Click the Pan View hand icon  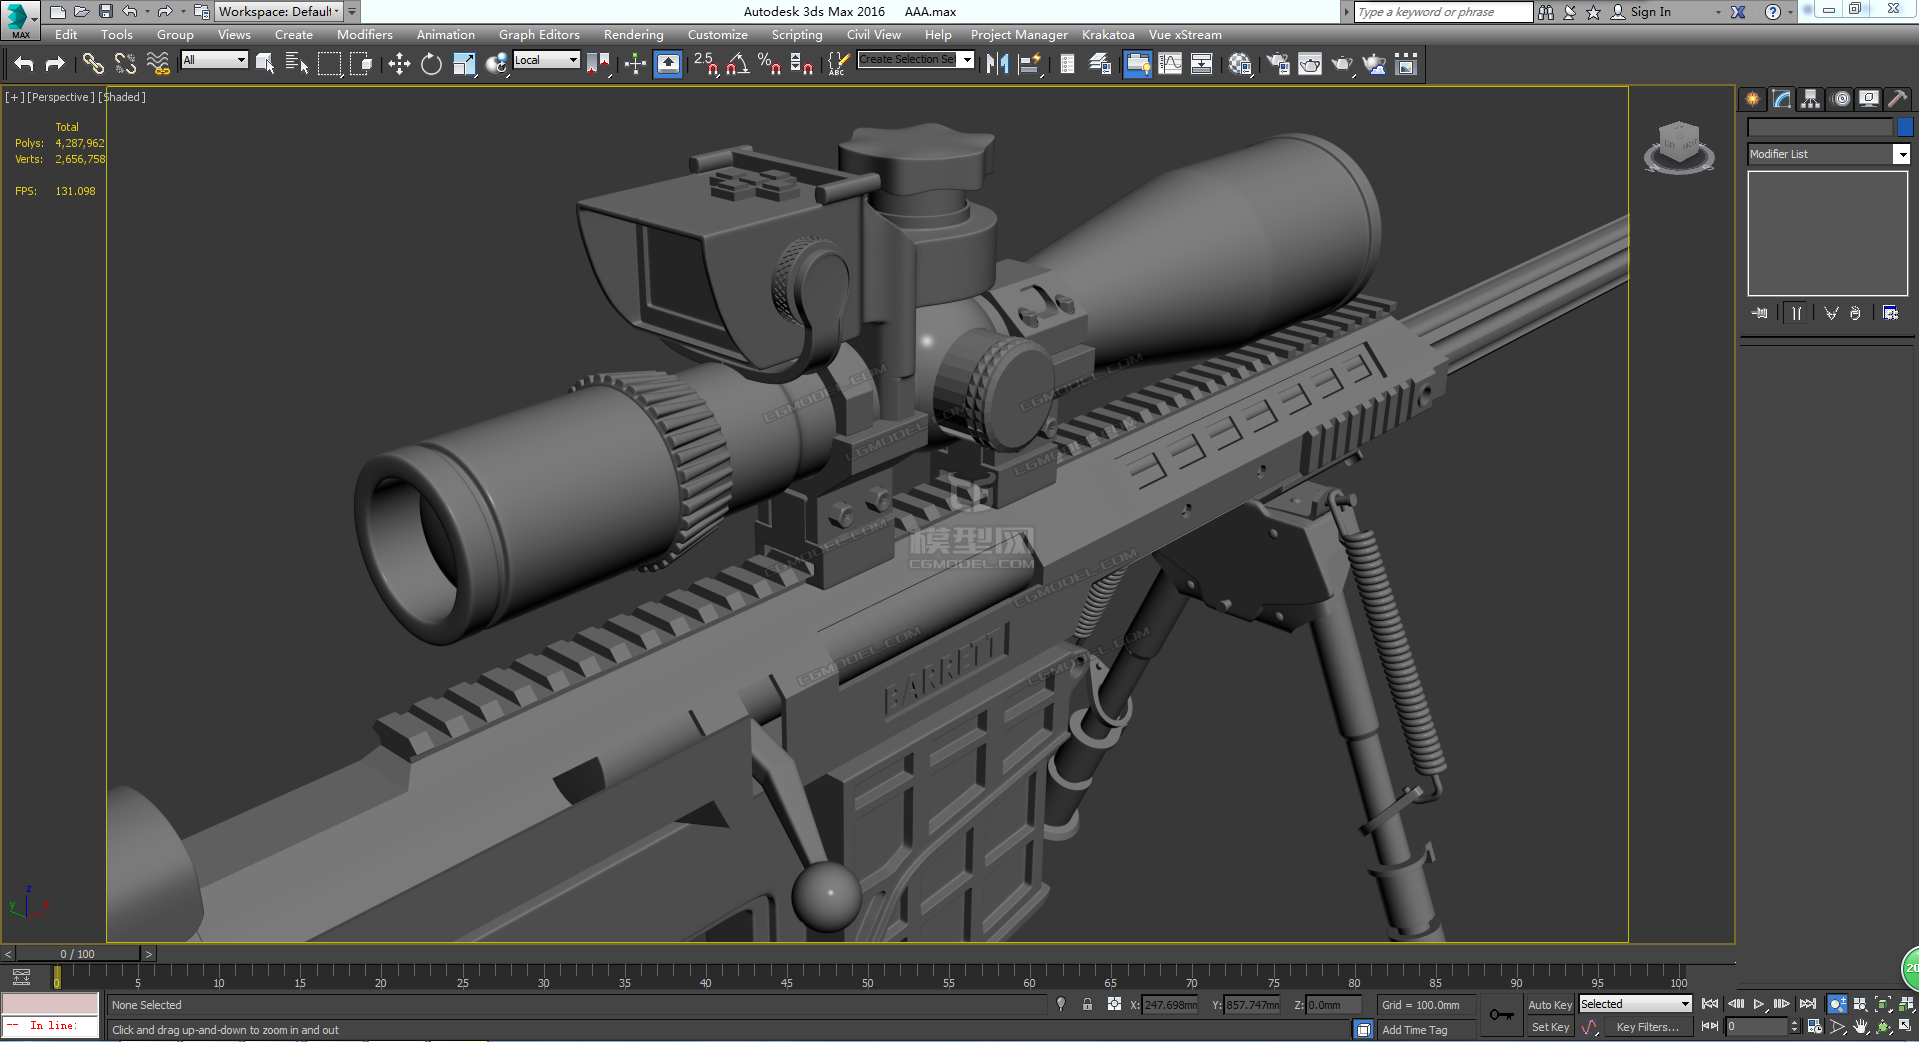click(x=1860, y=1027)
